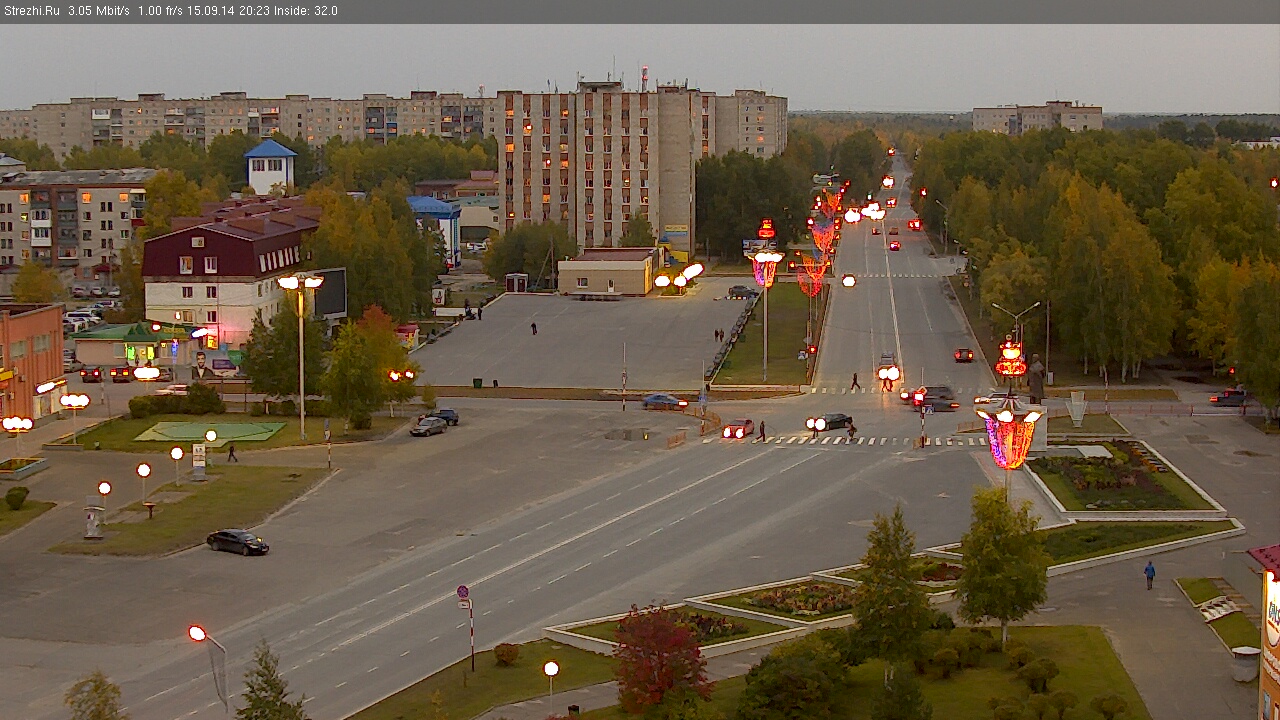1280x720 pixels.
Task: Select the Inside: 32.0 temperature reading
Action: (305, 11)
